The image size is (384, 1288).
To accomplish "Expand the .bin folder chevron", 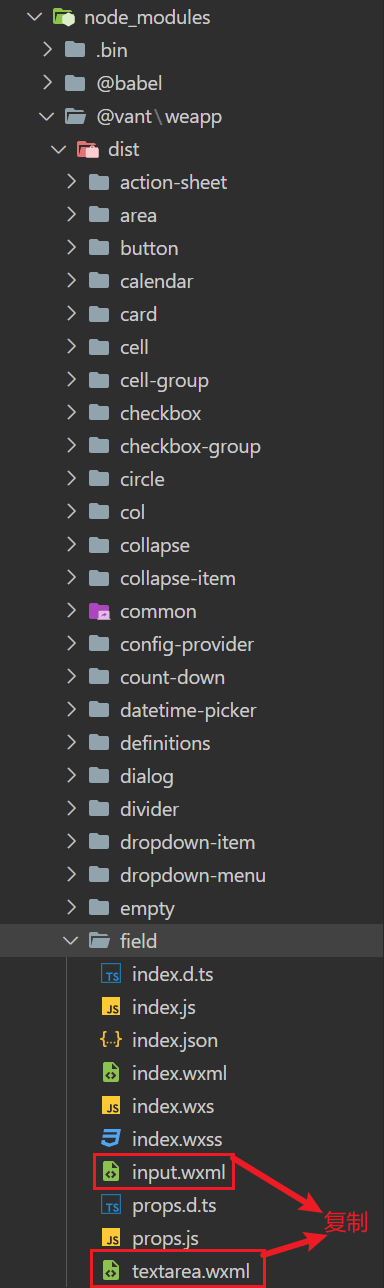I will click(x=47, y=50).
